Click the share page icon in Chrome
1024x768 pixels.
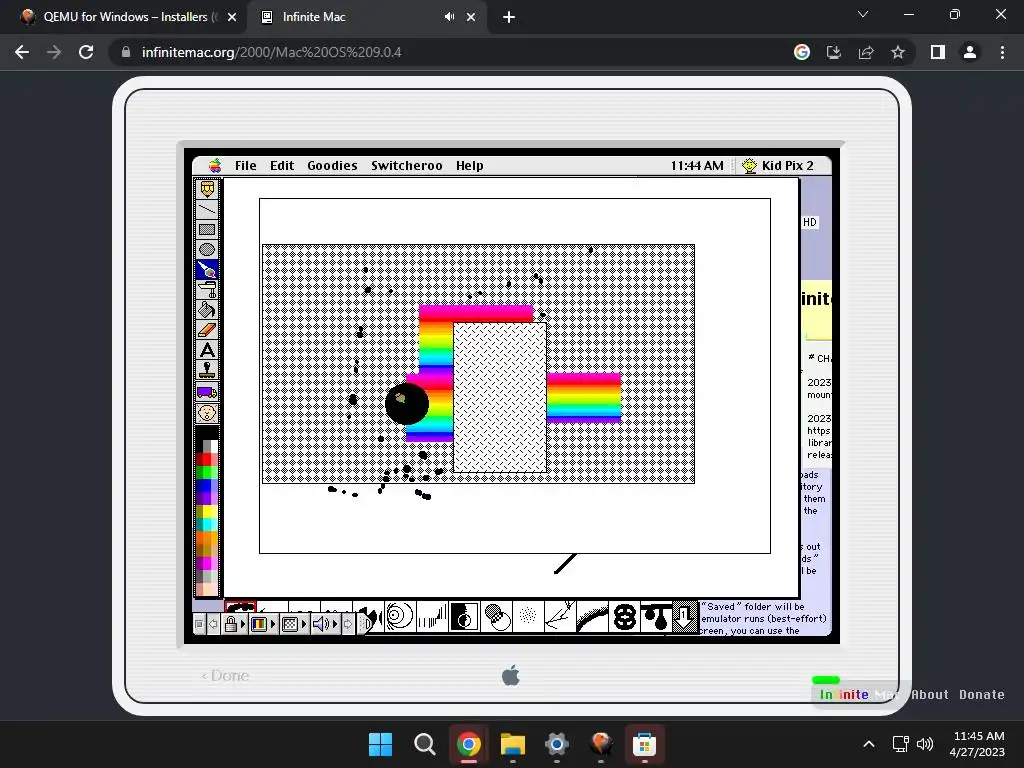coord(866,52)
